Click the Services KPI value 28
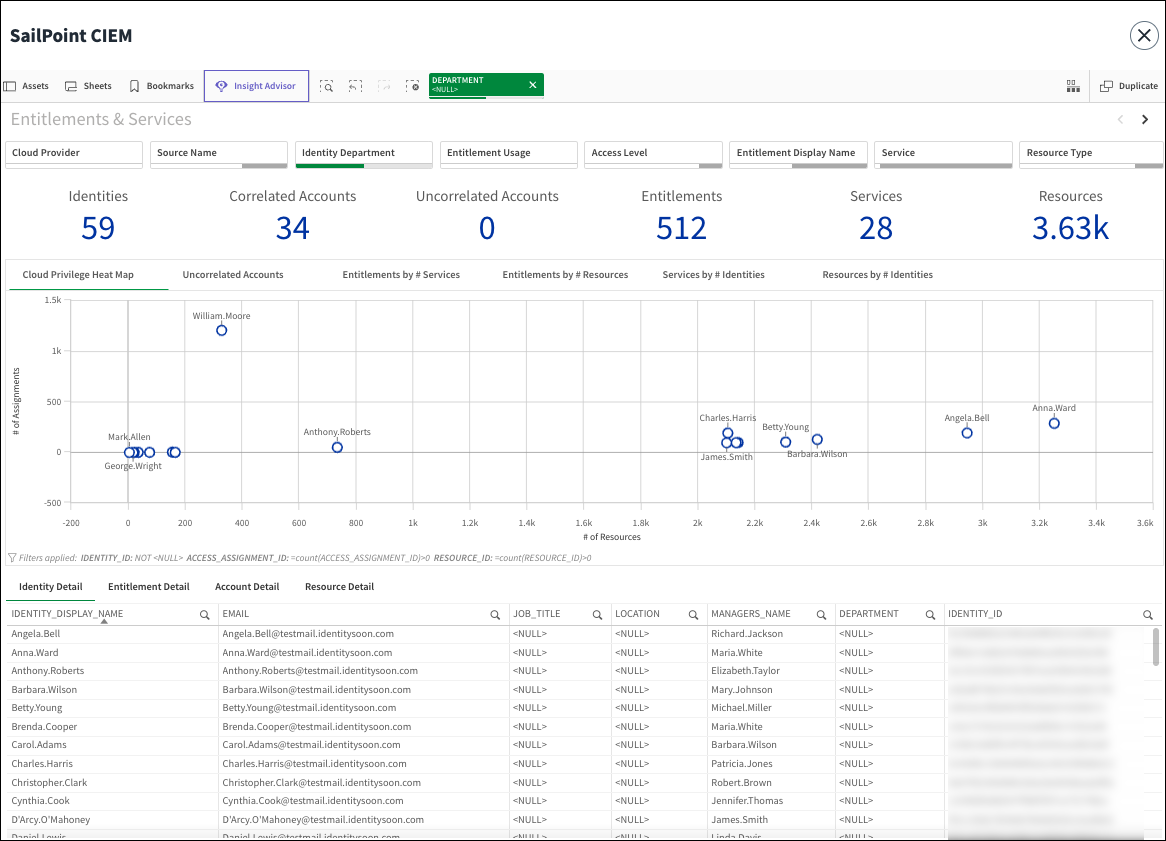This screenshot has height=841, width=1166. tap(876, 228)
